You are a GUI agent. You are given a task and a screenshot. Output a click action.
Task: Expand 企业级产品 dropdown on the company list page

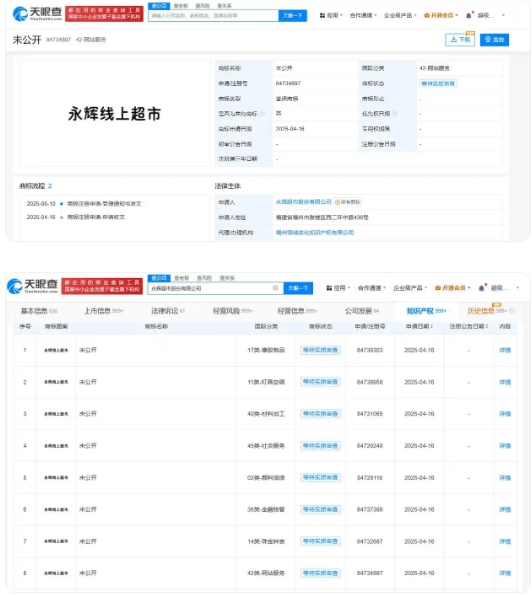pos(410,288)
